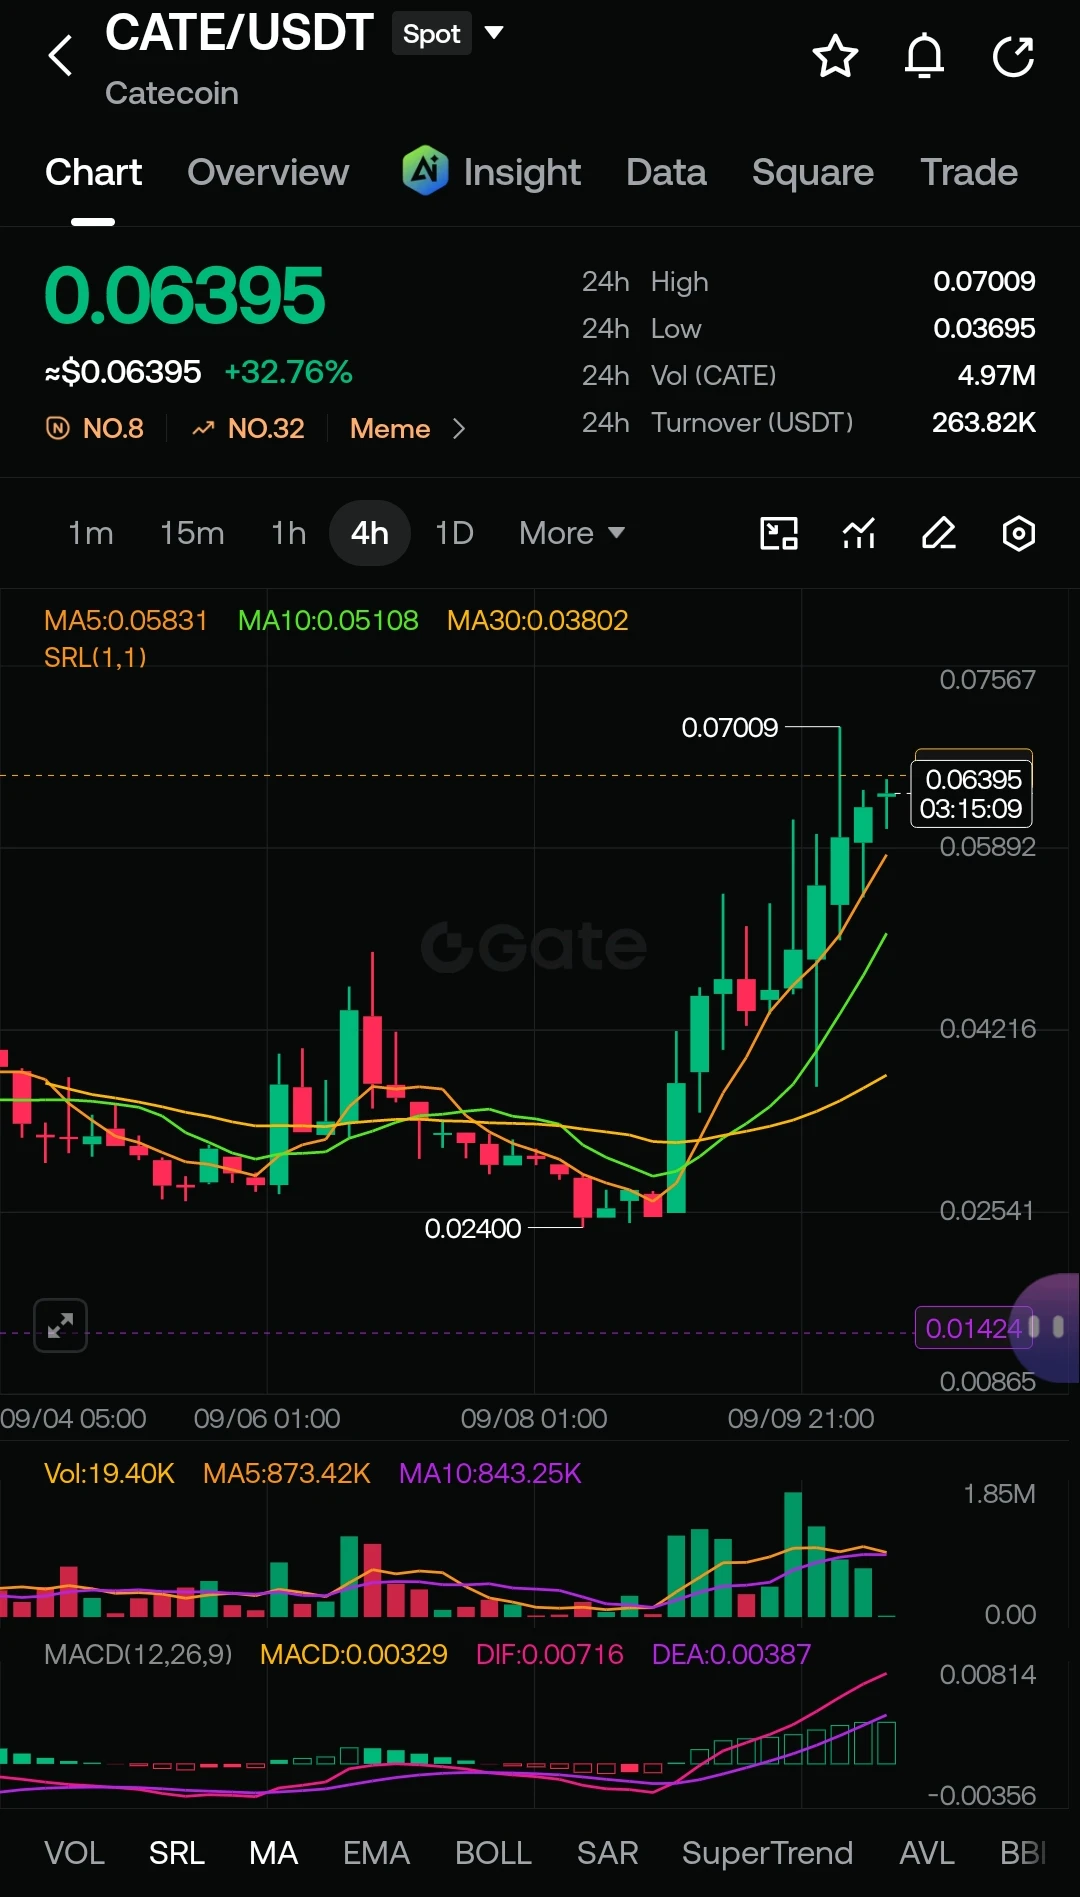Select the 1m timeframe

91,533
